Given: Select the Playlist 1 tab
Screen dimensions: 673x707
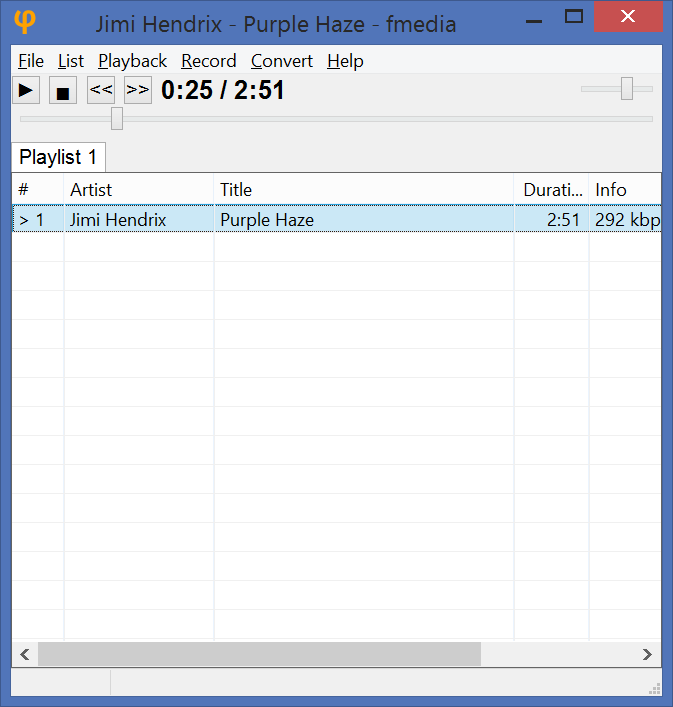Looking at the screenshot, I should pos(58,157).
